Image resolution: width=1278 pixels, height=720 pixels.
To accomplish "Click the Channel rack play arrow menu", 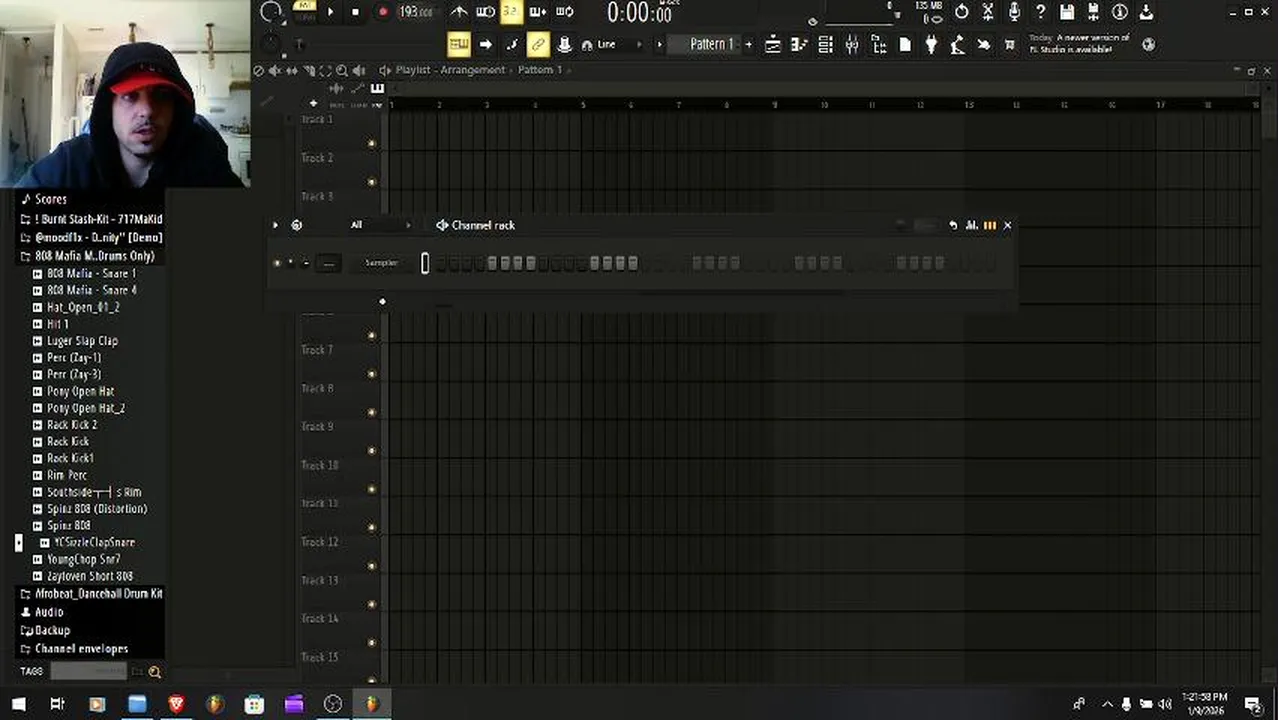I will 276,225.
